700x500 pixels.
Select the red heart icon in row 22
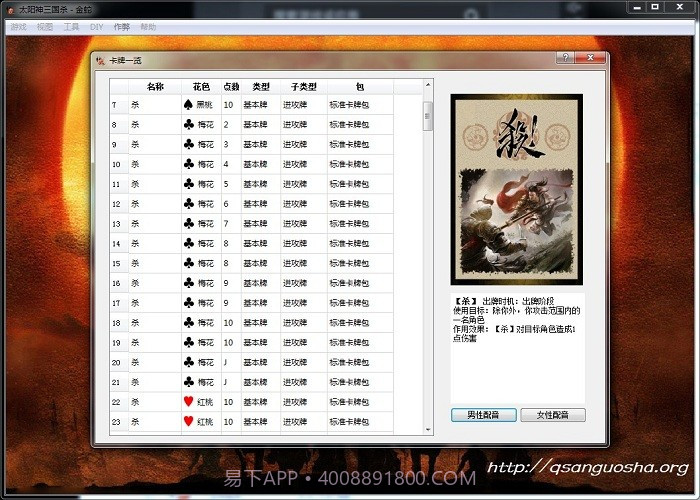coord(188,402)
